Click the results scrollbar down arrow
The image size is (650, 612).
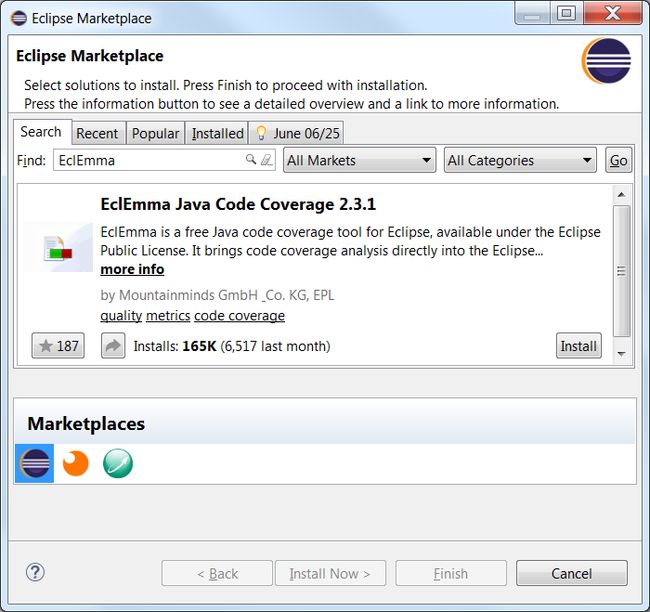click(x=621, y=354)
